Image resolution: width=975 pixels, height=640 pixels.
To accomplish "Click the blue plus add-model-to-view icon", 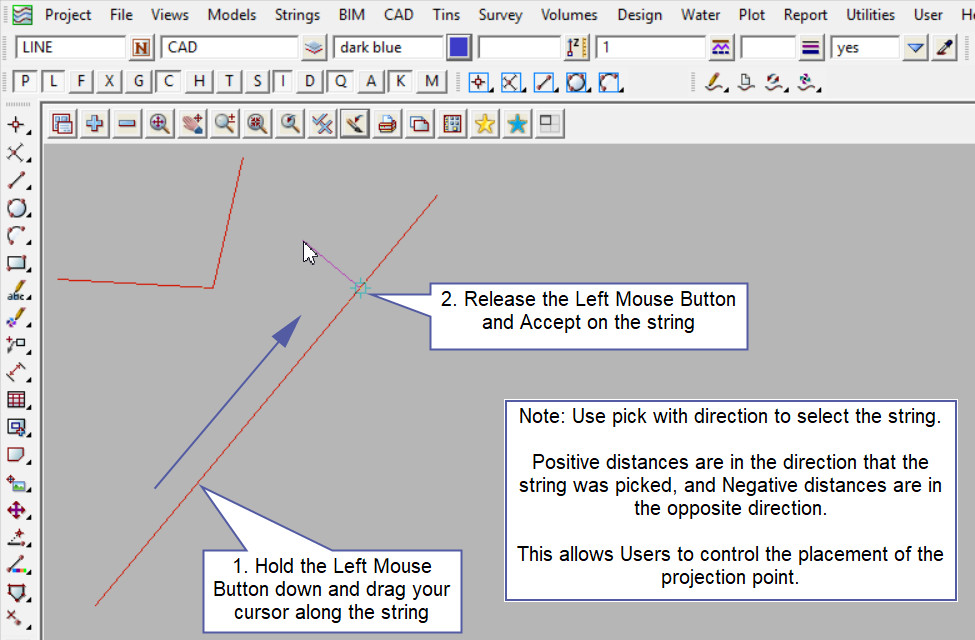I will [95, 124].
